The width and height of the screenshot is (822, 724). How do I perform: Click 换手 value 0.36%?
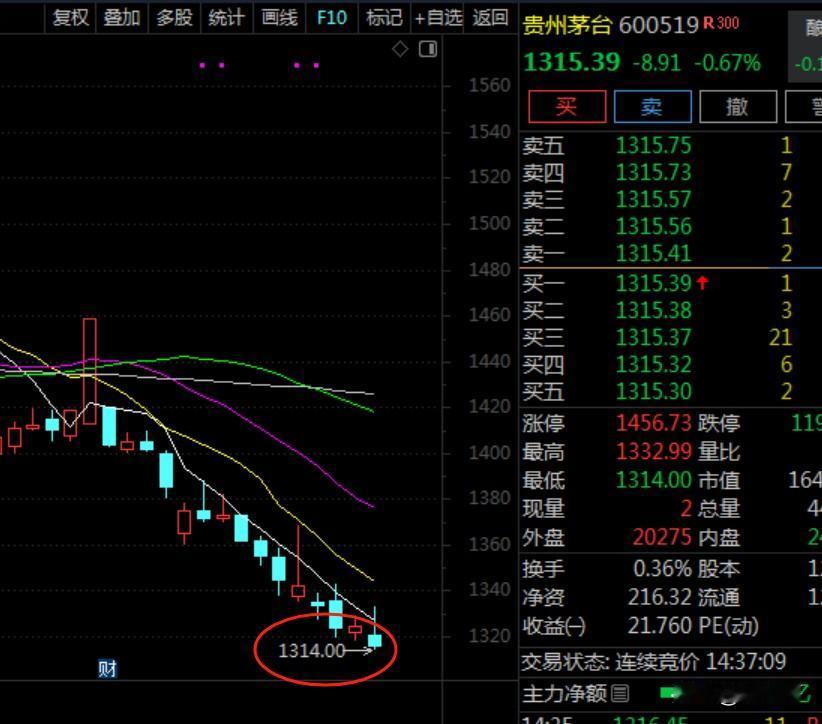[x=663, y=568]
